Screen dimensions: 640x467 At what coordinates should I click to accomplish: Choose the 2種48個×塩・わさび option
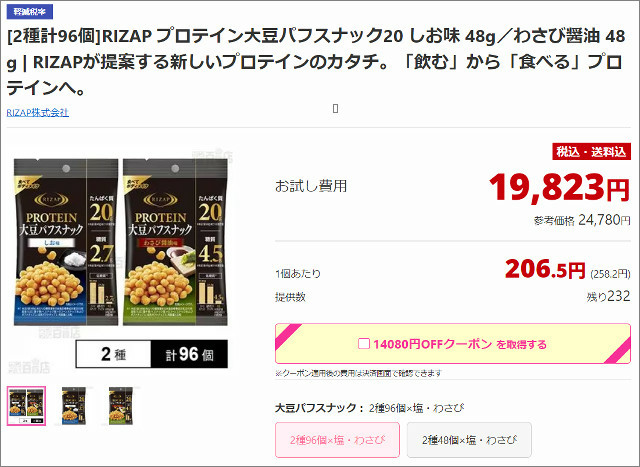tap(469, 440)
